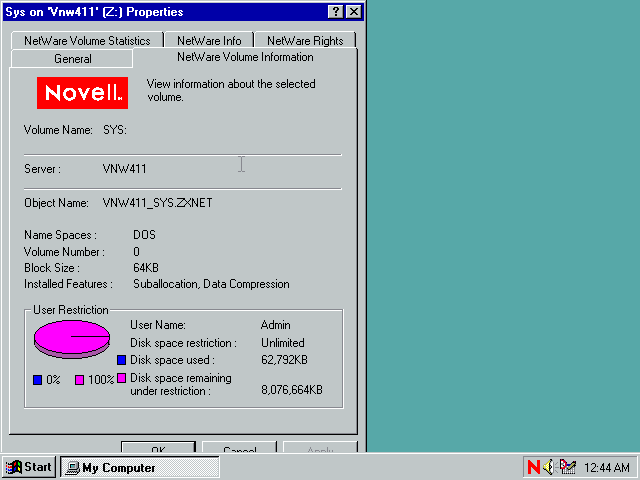
Task: Click the blue 0% legend swatch
Action: click(38, 380)
